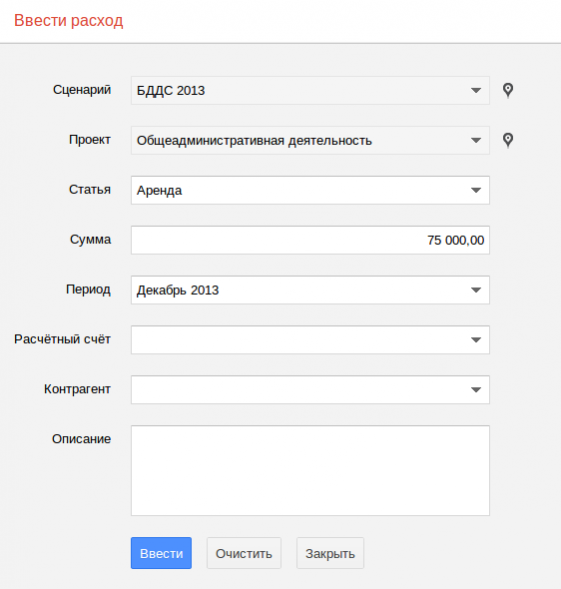Click the Проект label
561x589 pixels.
coord(90,140)
